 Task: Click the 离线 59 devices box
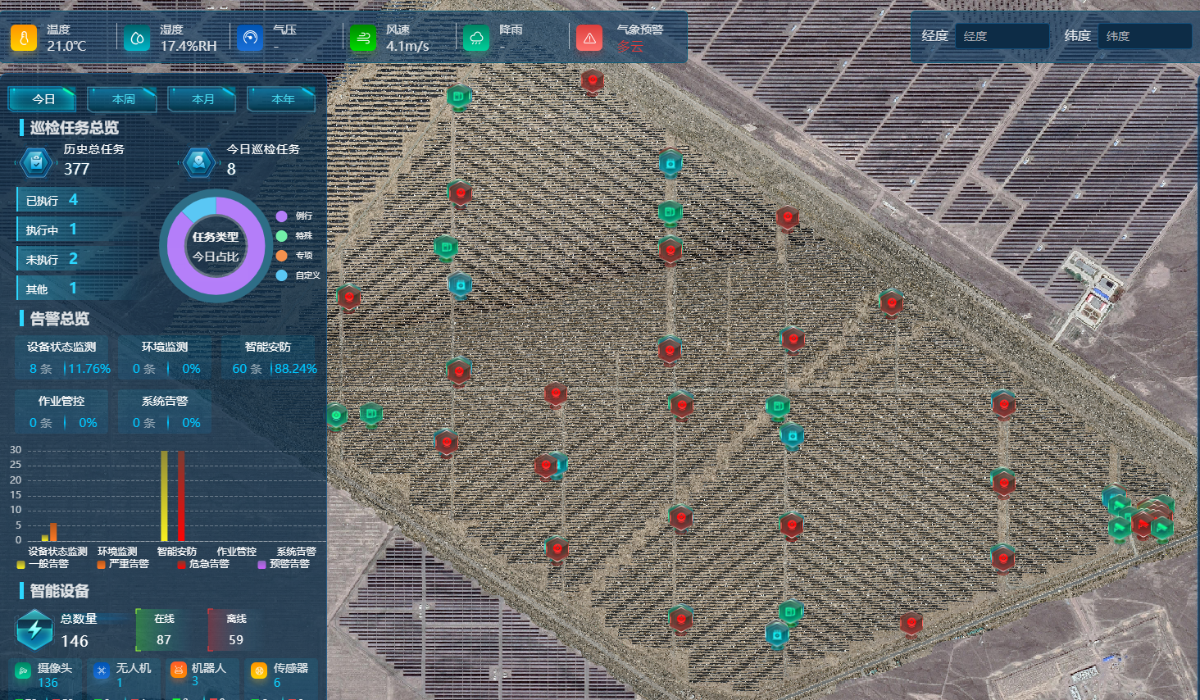click(235, 629)
